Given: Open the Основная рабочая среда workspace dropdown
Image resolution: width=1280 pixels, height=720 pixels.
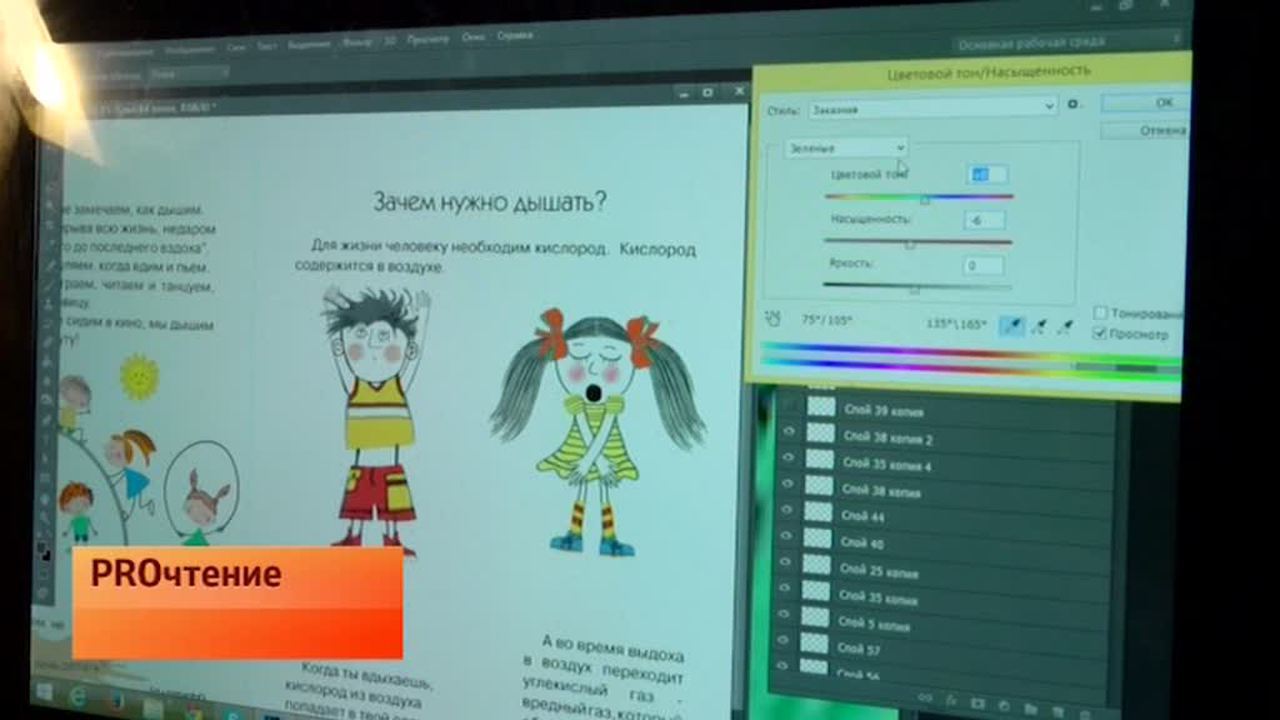Looking at the screenshot, I should (1068, 43).
